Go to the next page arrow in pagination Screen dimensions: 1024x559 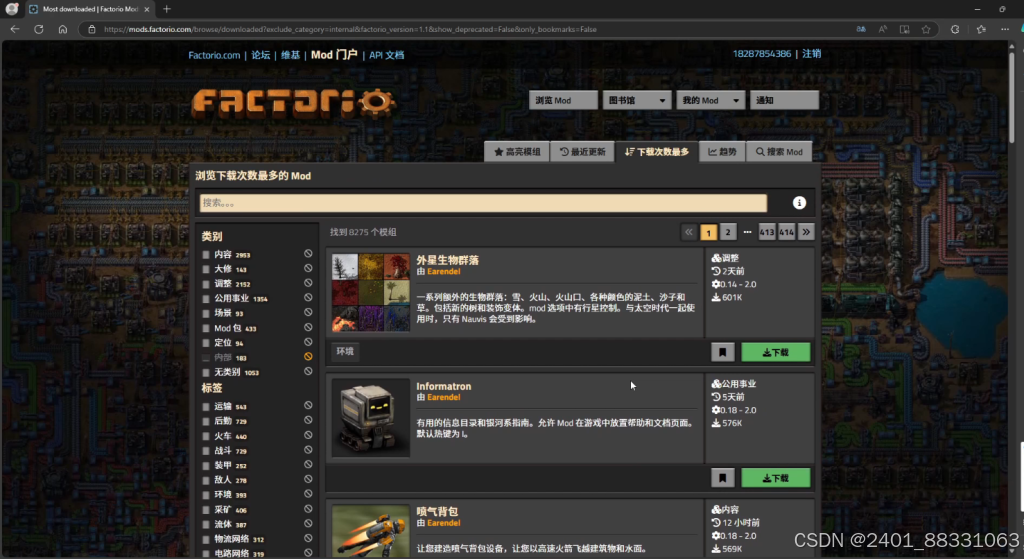coord(806,232)
